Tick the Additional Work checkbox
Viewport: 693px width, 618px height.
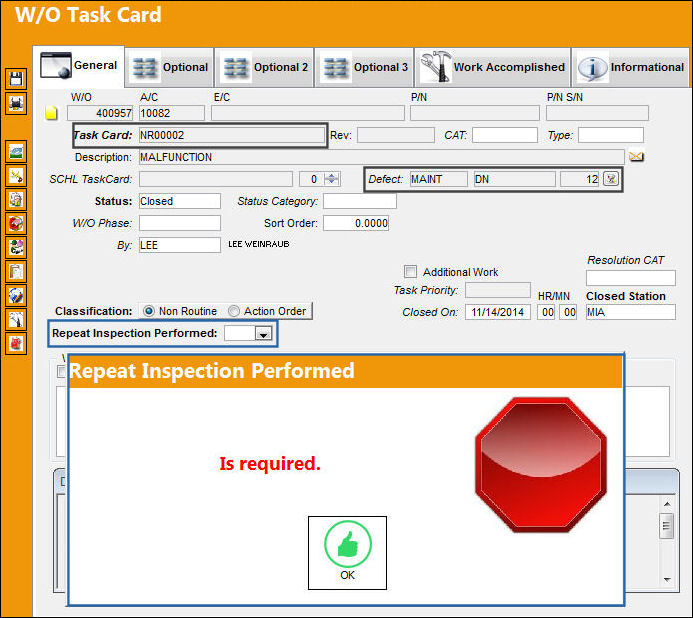coord(410,271)
